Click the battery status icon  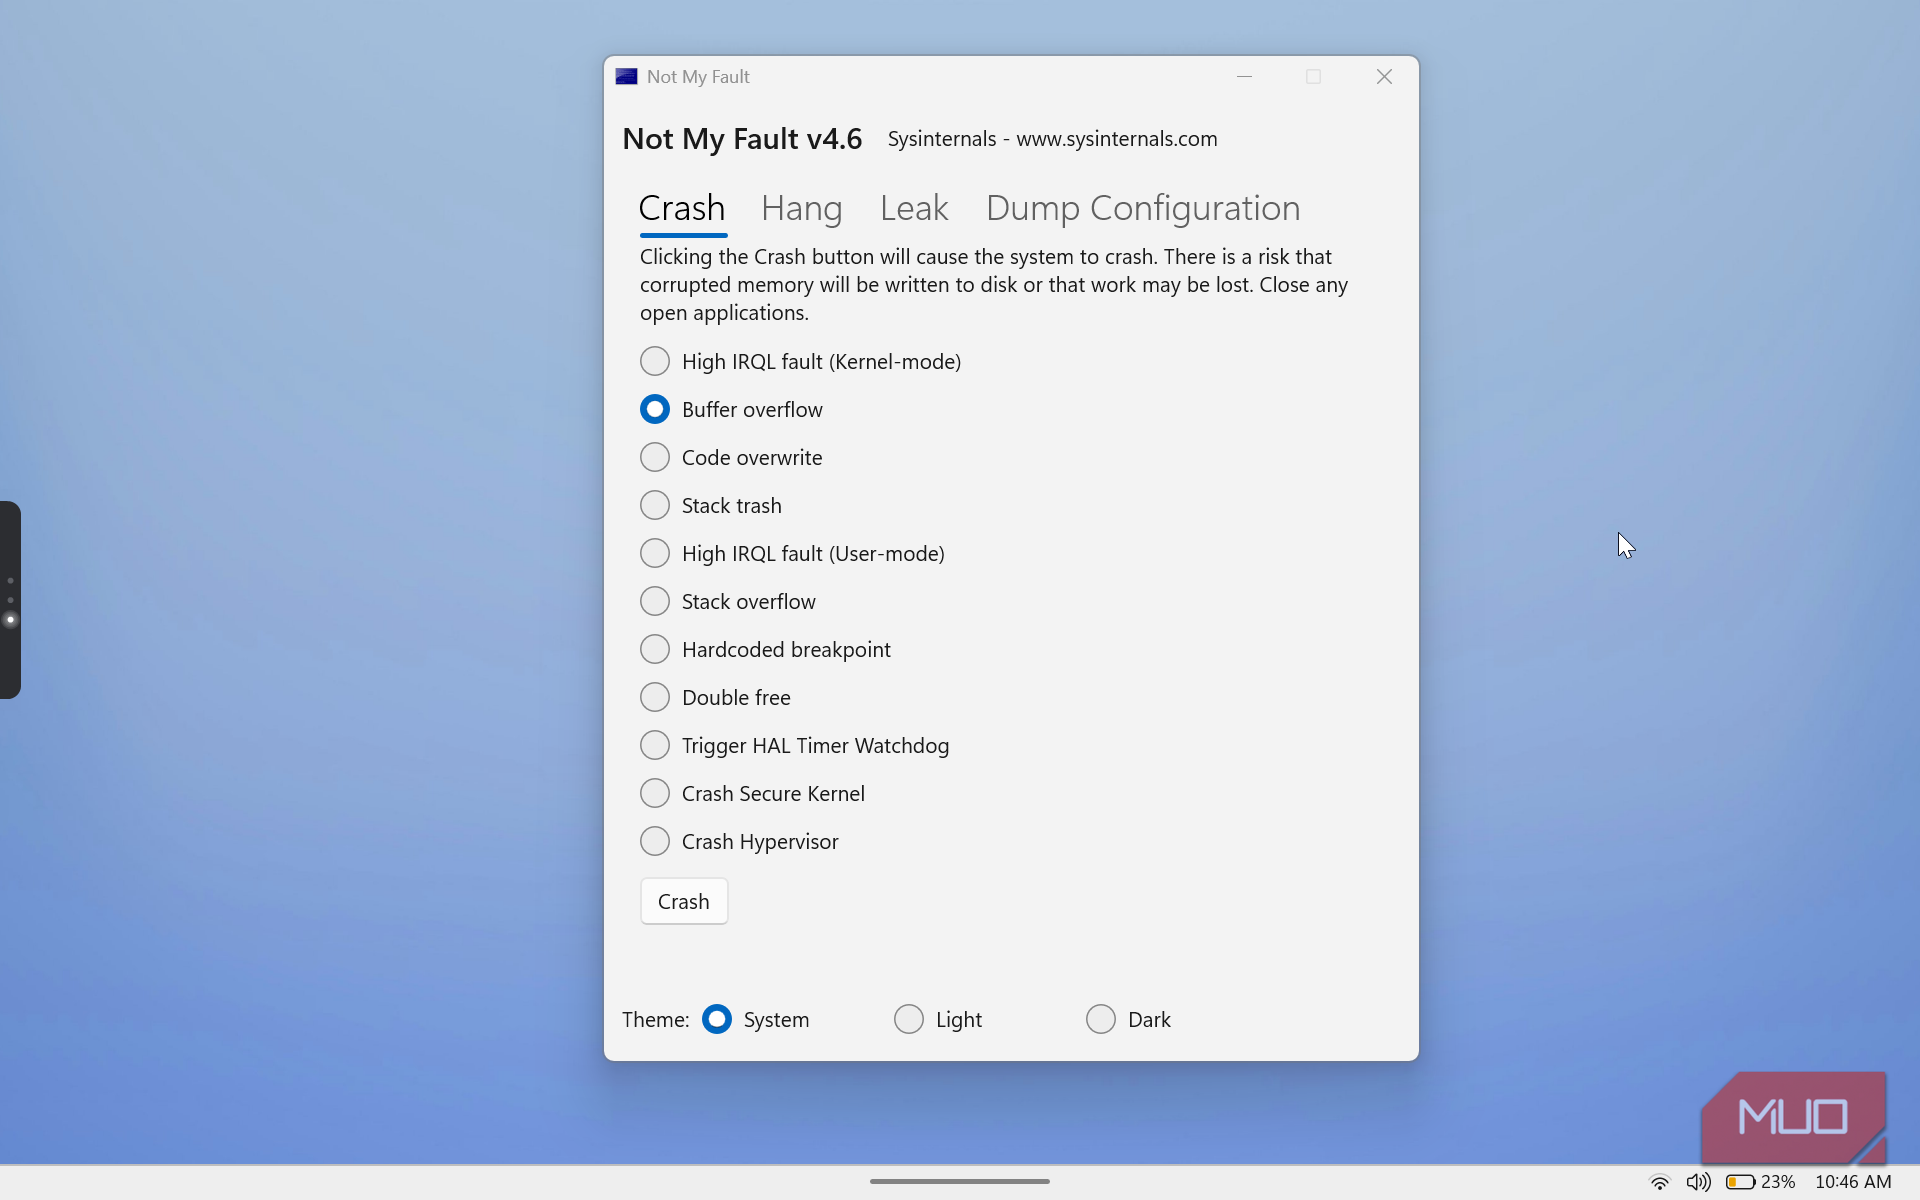click(1740, 1182)
